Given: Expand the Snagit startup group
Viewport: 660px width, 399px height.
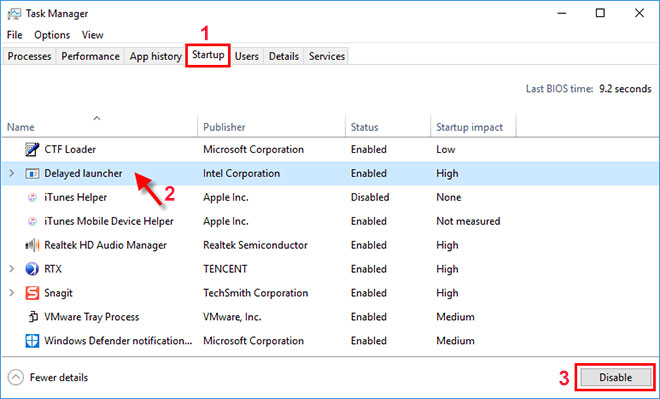Looking at the screenshot, I should [x=12, y=293].
